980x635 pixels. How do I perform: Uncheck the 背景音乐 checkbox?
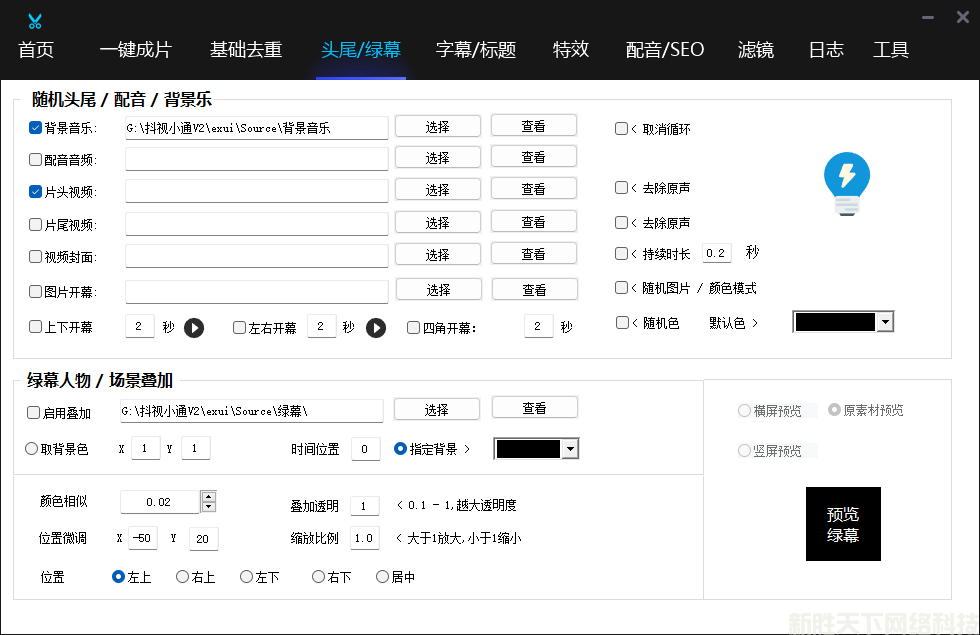(x=35, y=128)
